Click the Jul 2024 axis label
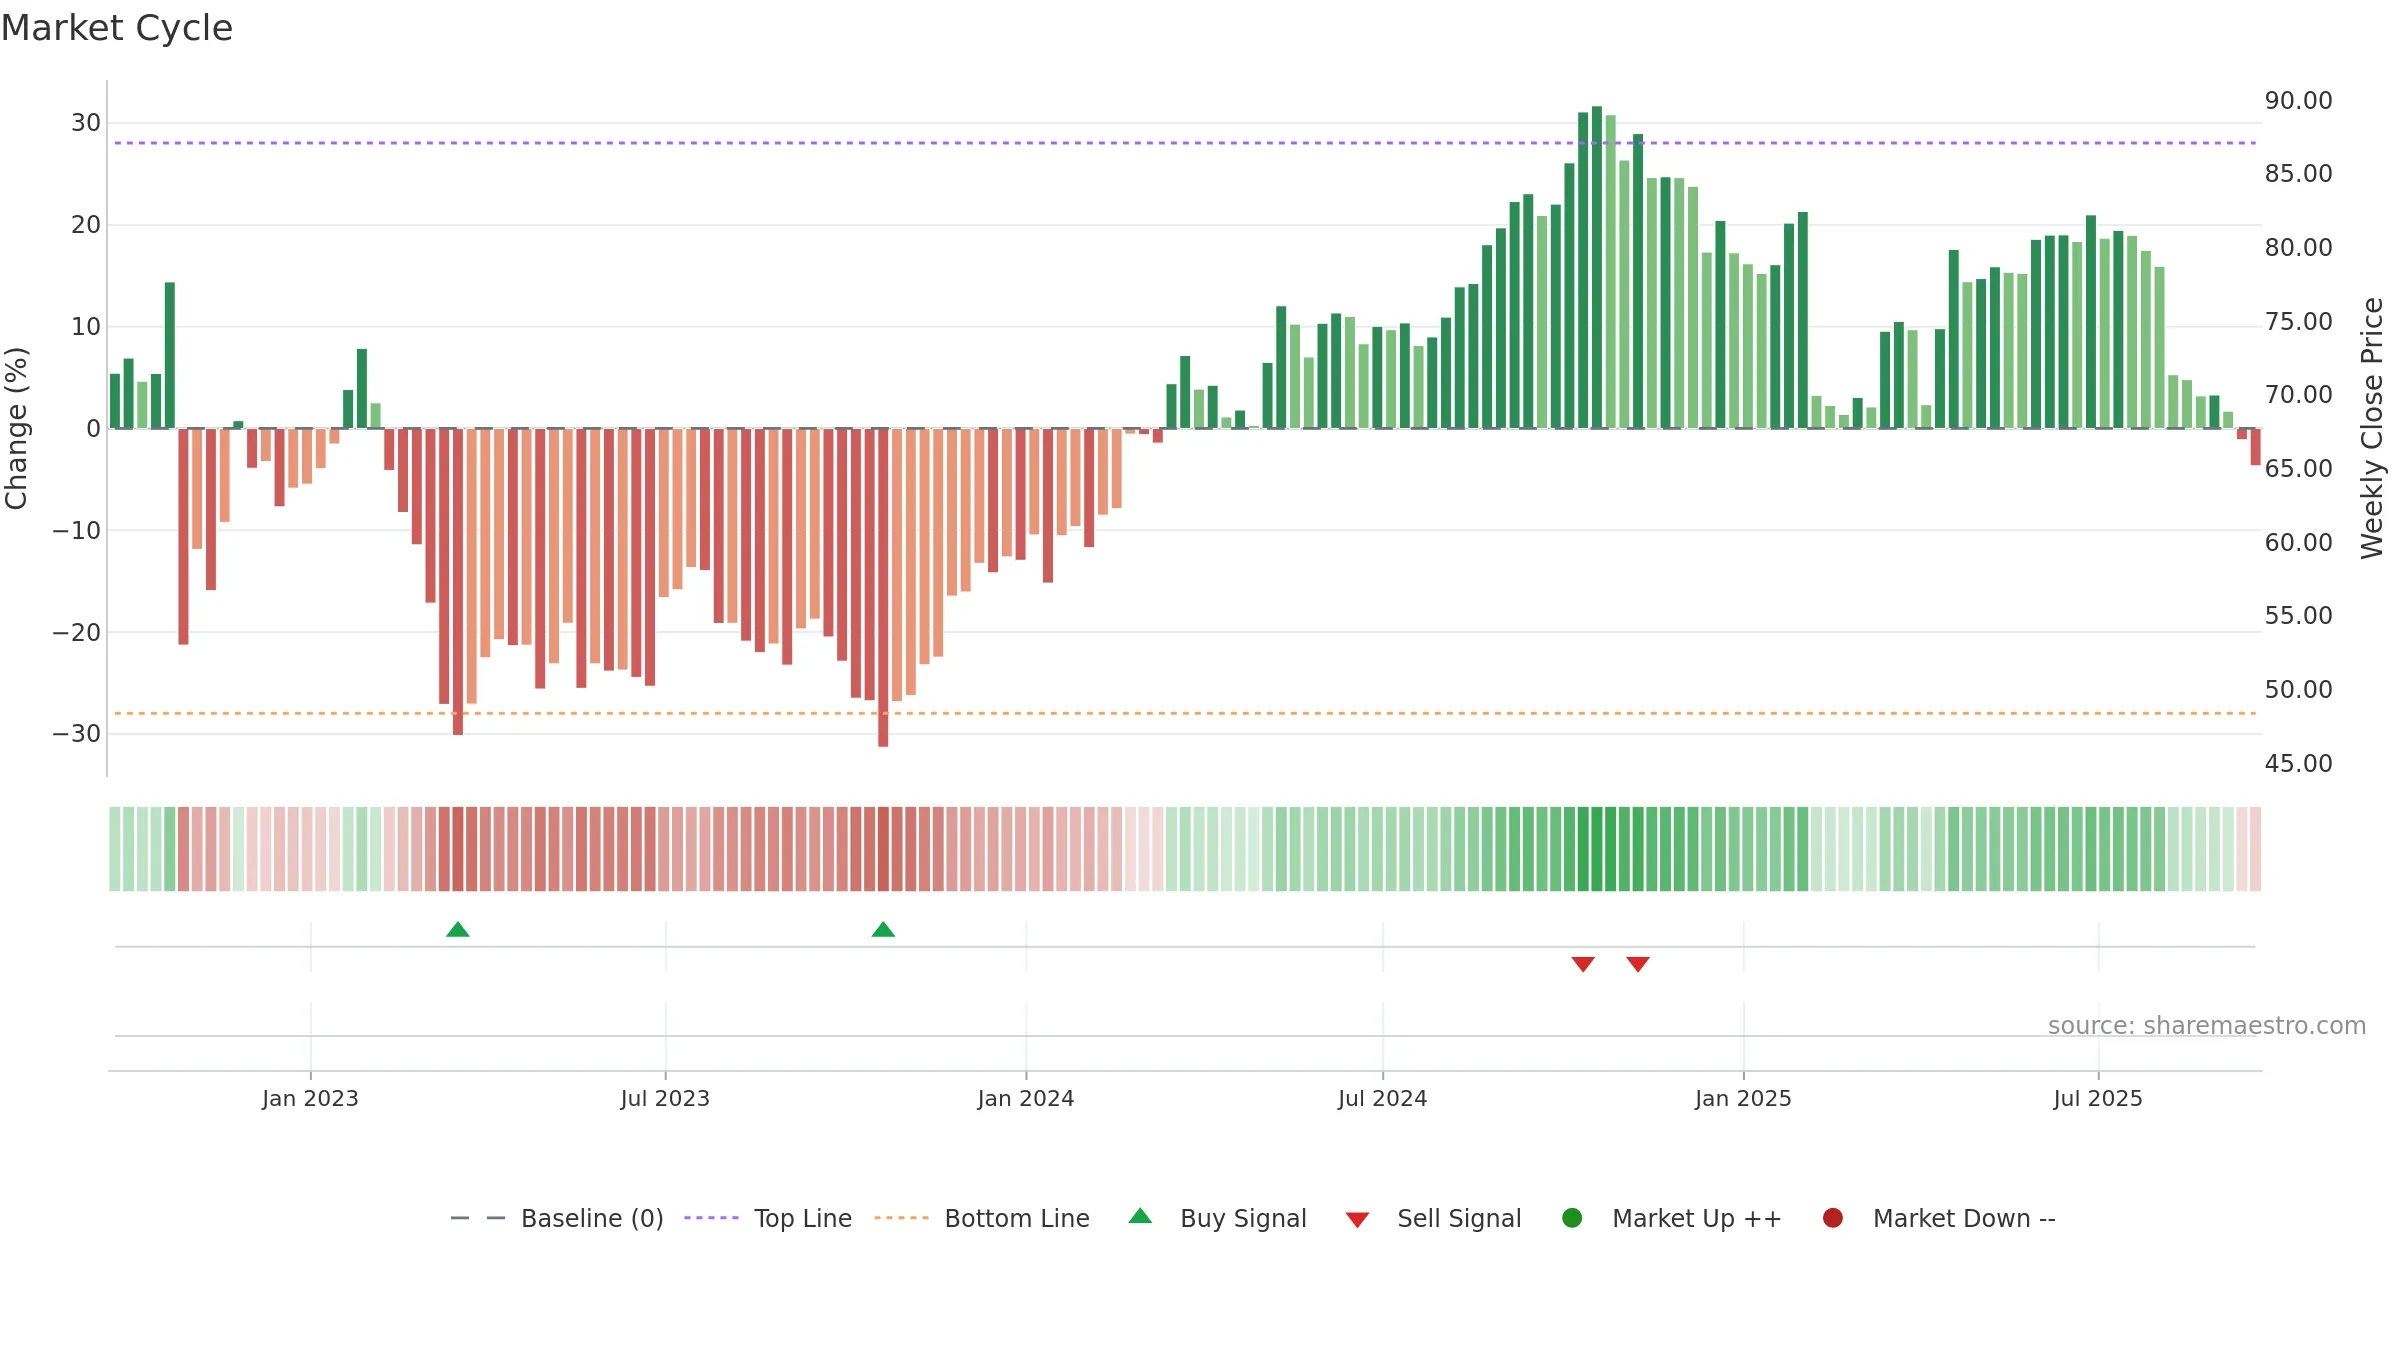The width and height of the screenshot is (2400, 1350). (x=1383, y=1098)
